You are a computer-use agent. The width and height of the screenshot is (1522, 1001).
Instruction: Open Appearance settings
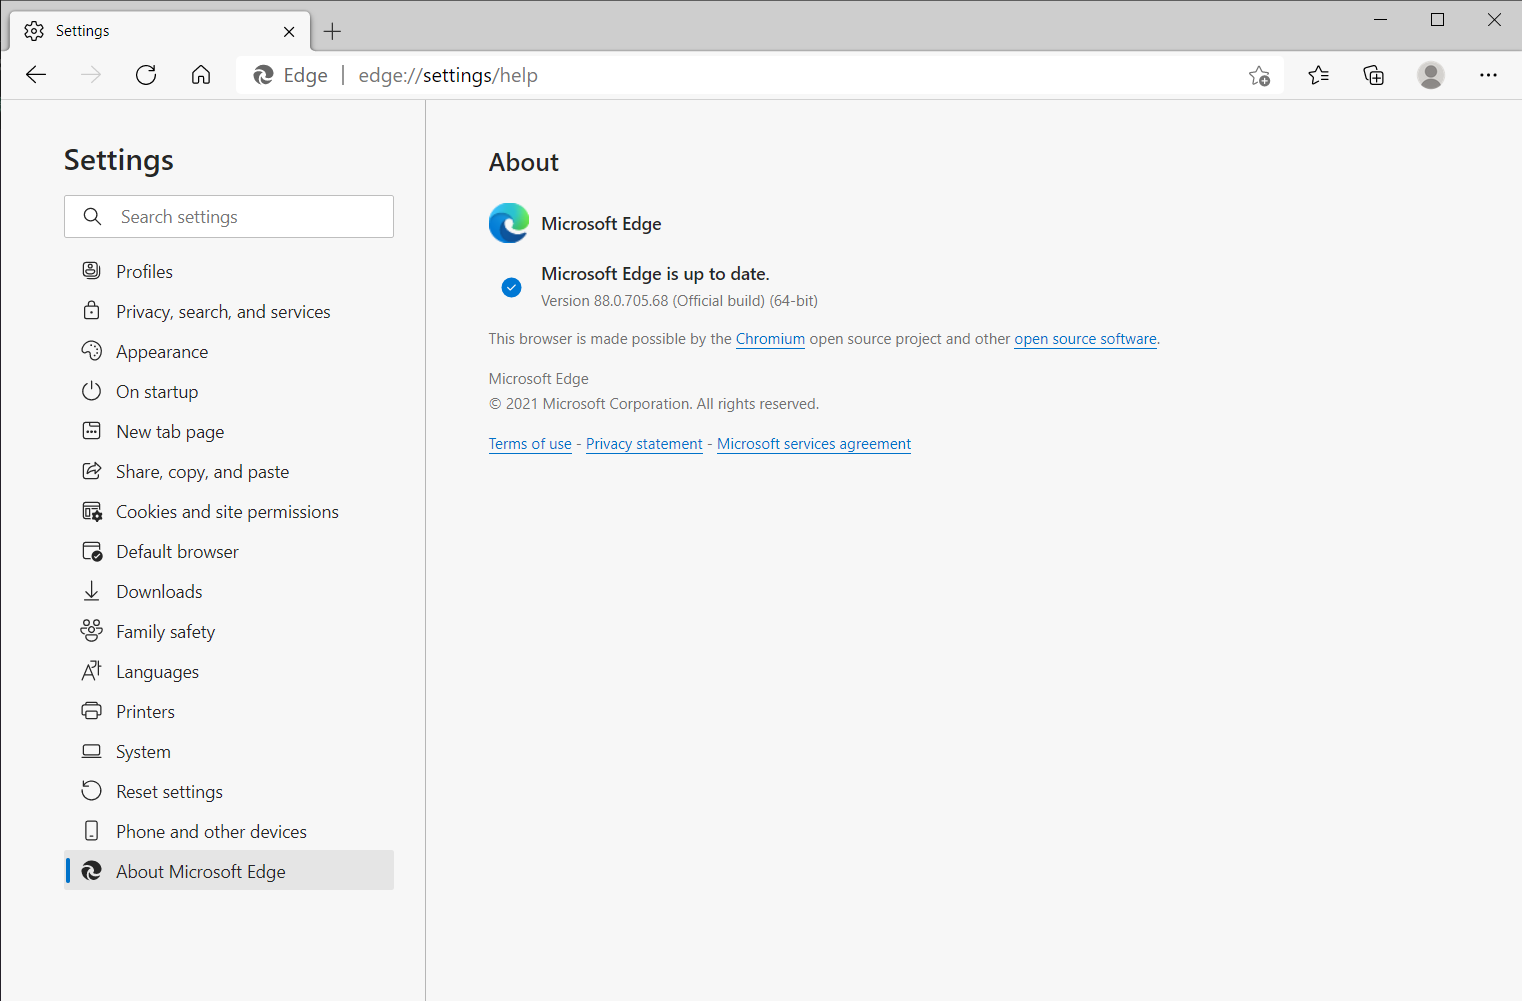click(x=229, y=351)
